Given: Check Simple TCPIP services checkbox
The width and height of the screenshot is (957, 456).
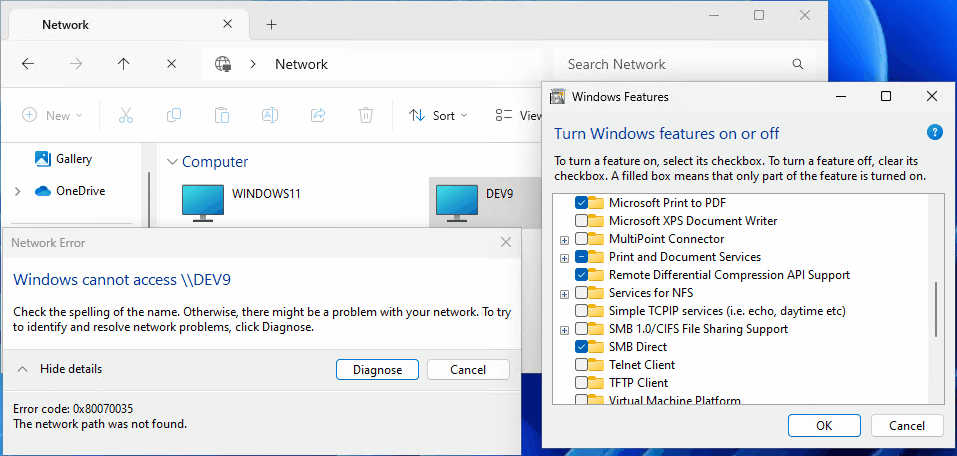Looking at the screenshot, I should pyautogui.click(x=581, y=311).
